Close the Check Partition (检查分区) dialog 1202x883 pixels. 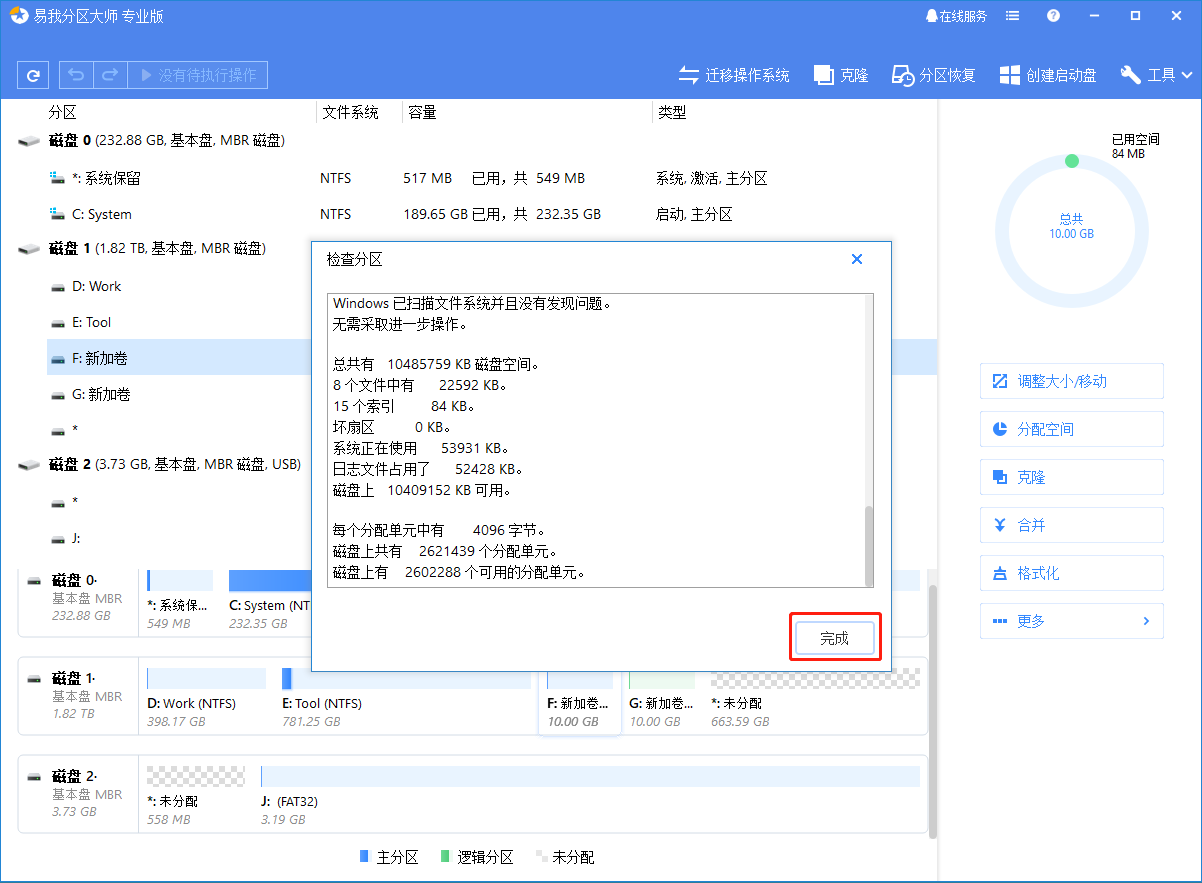click(856, 259)
